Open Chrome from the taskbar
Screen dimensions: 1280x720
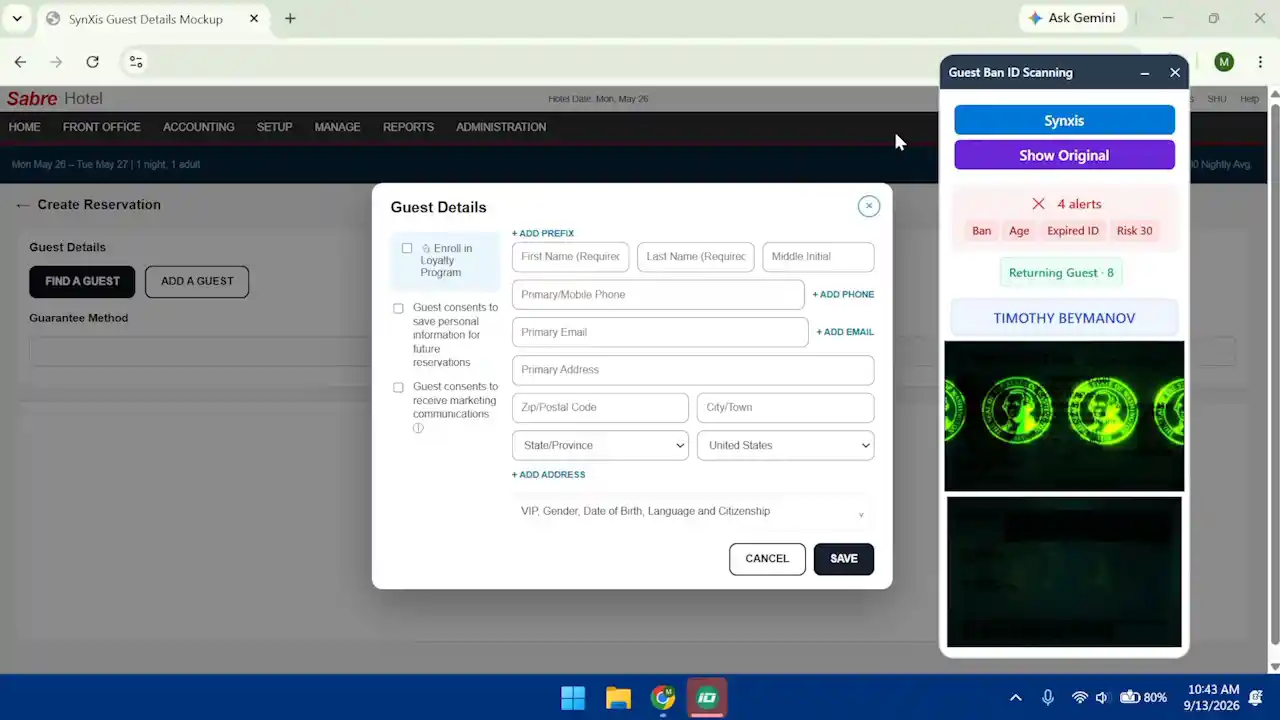pos(663,698)
